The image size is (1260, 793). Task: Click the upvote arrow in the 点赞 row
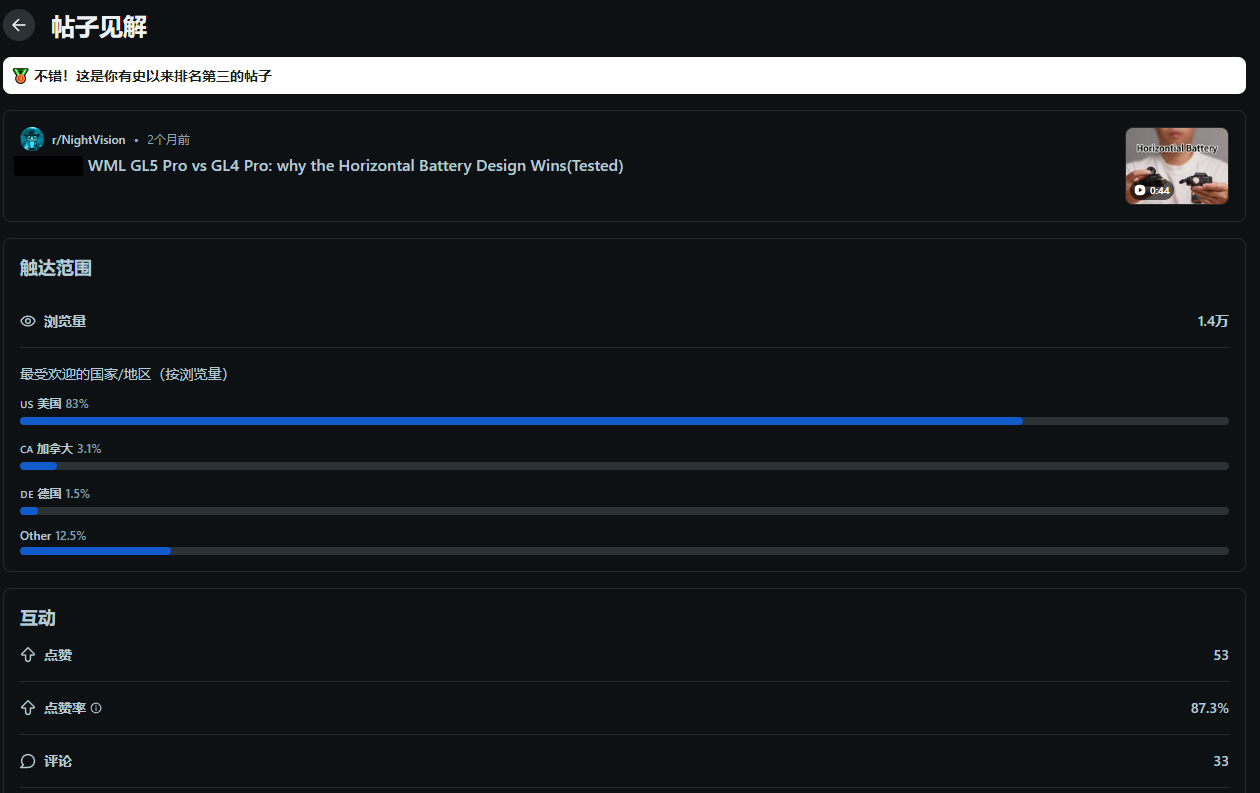click(28, 655)
